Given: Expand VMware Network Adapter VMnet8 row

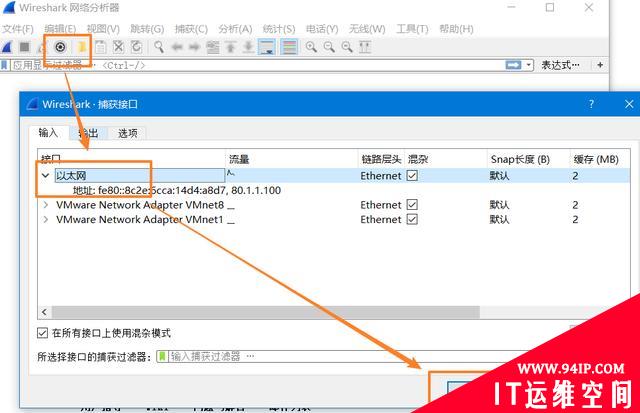Looking at the screenshot, I should pyautogui.click(x=46, y=204).
